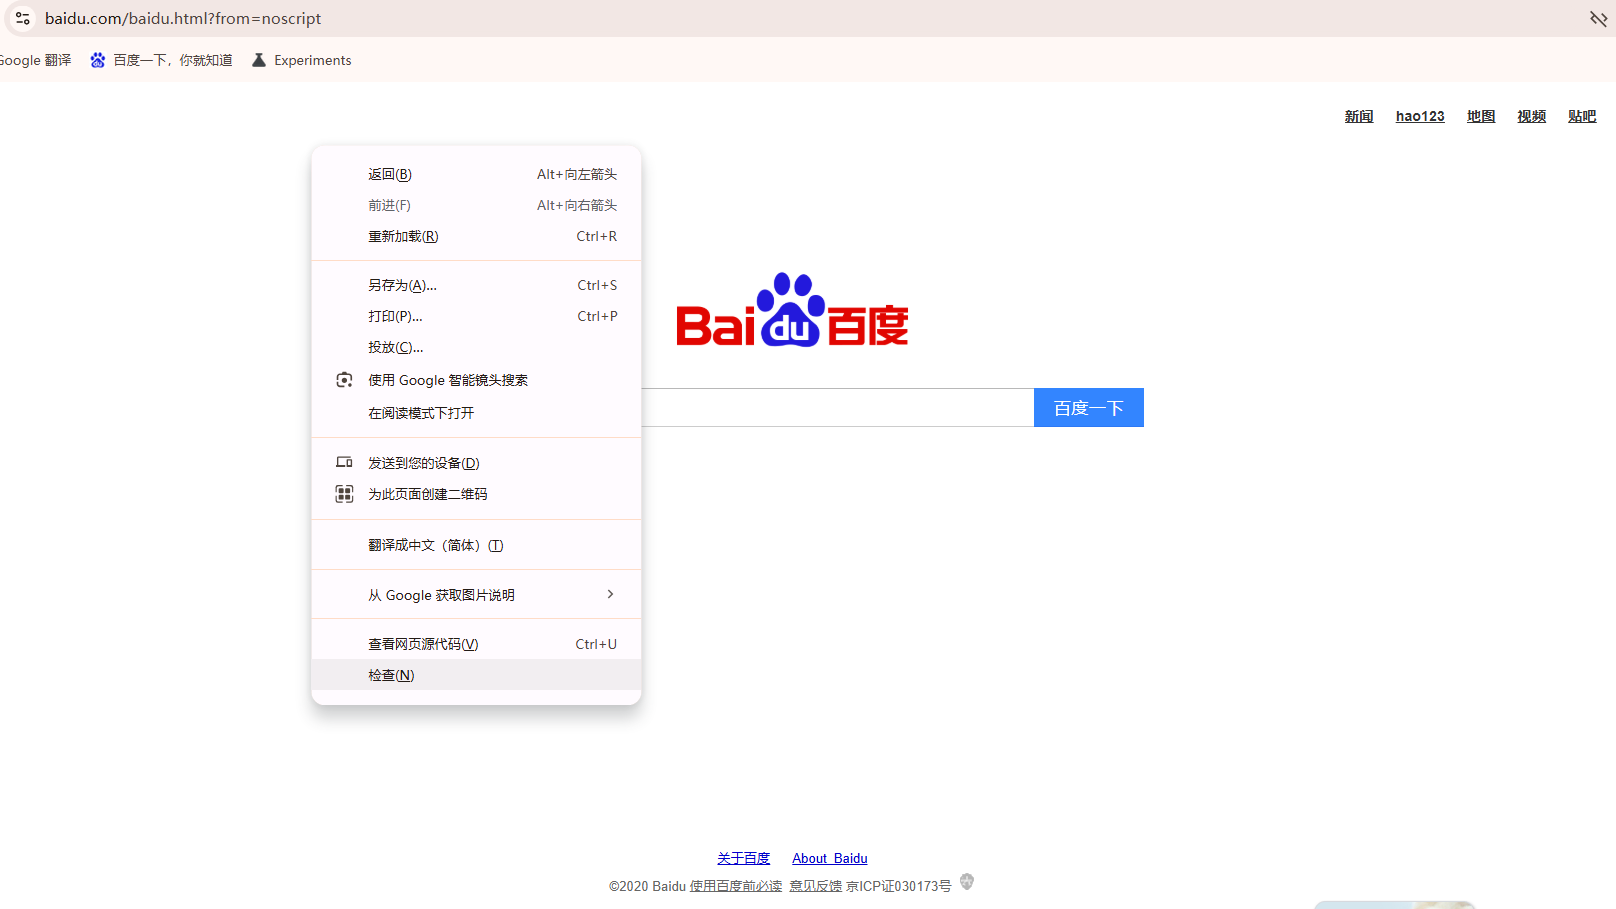Click the police badge icon in footer
The width and height of the screenshot is (1616, 909).
tap(967, 882)
